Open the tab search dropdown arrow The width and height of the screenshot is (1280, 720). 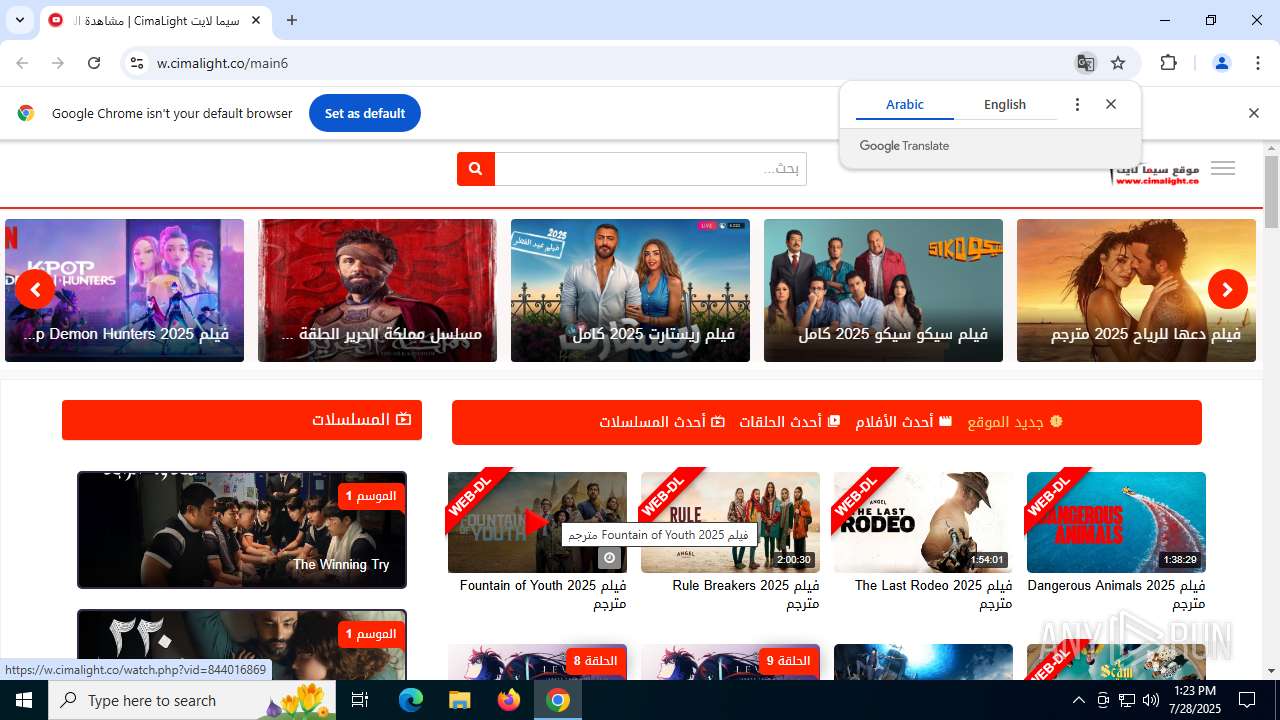tap(19, 20)
